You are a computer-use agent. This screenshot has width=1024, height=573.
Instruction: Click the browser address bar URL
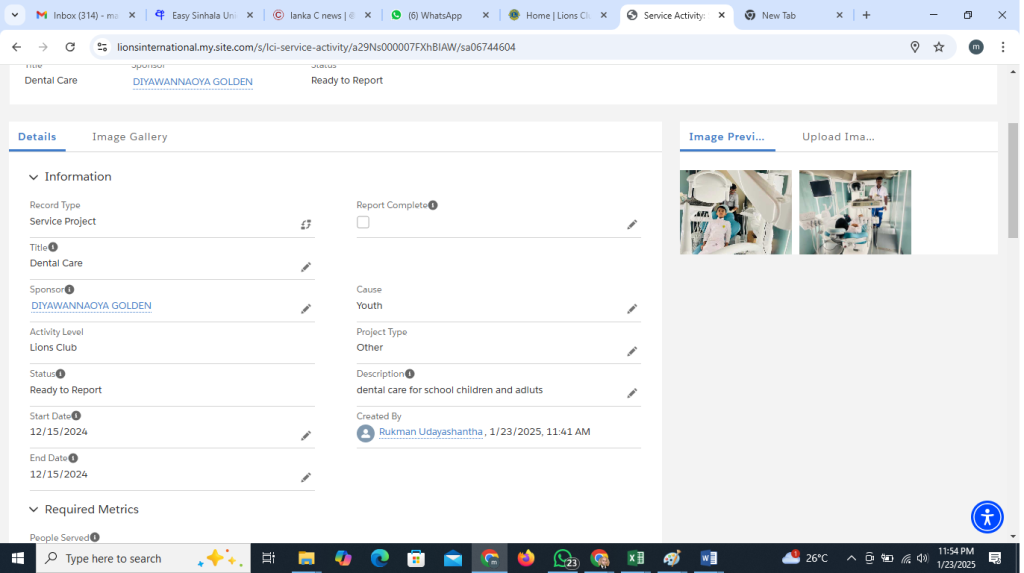[316, 47]
